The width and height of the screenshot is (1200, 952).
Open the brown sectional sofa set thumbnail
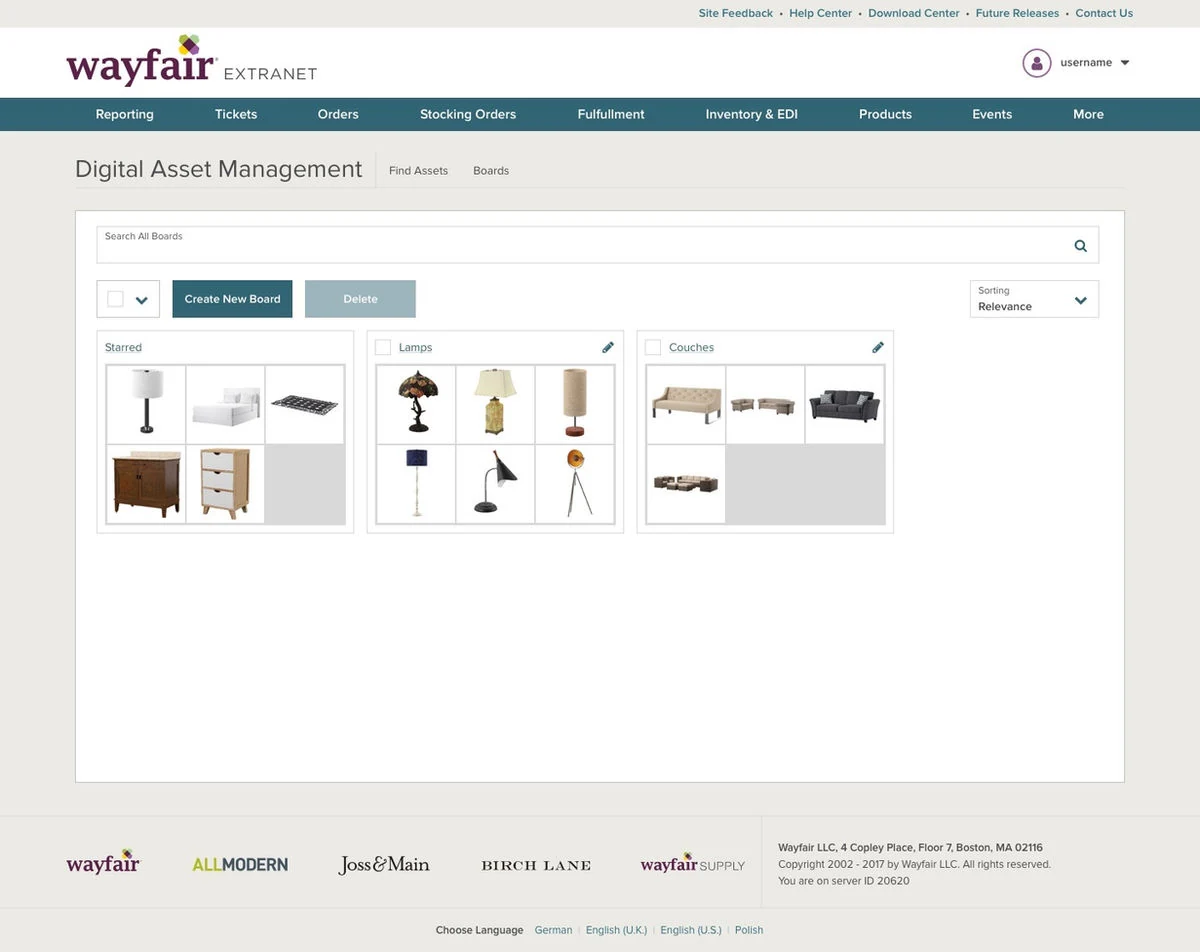coord(765,404)
